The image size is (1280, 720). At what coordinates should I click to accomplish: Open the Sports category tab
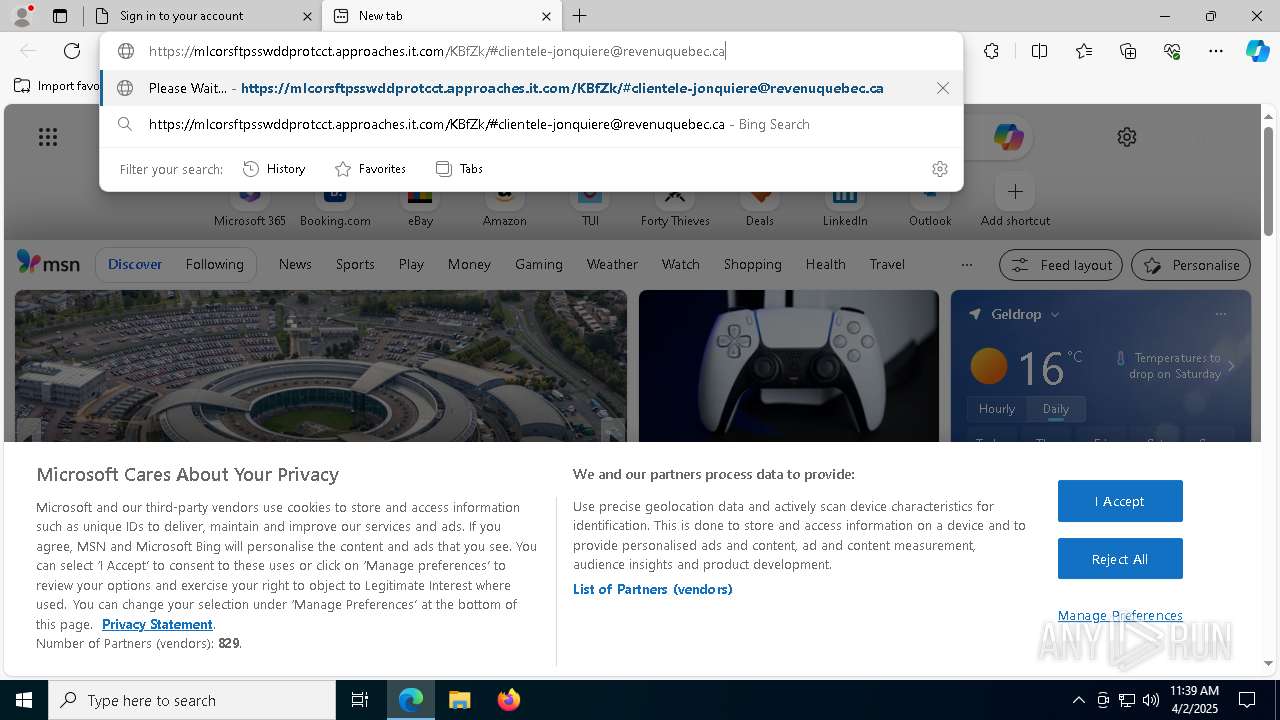[x=355, y=265]
